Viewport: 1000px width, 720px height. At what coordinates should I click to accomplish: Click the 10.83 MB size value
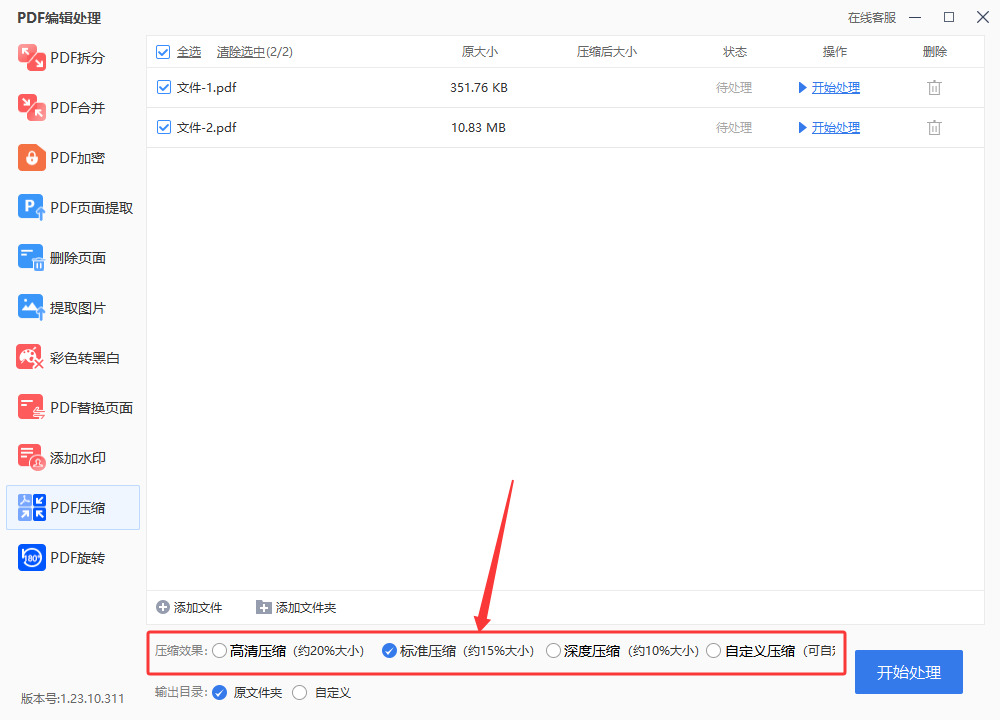478,128
